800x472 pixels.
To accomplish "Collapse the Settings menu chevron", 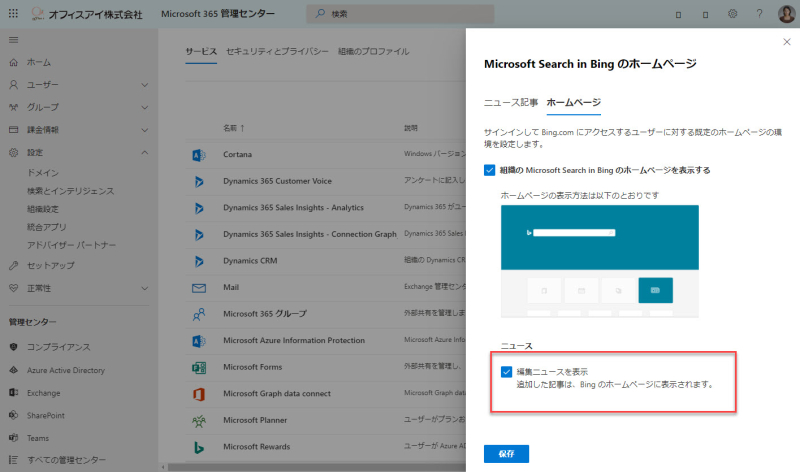I will coord(145,153).
